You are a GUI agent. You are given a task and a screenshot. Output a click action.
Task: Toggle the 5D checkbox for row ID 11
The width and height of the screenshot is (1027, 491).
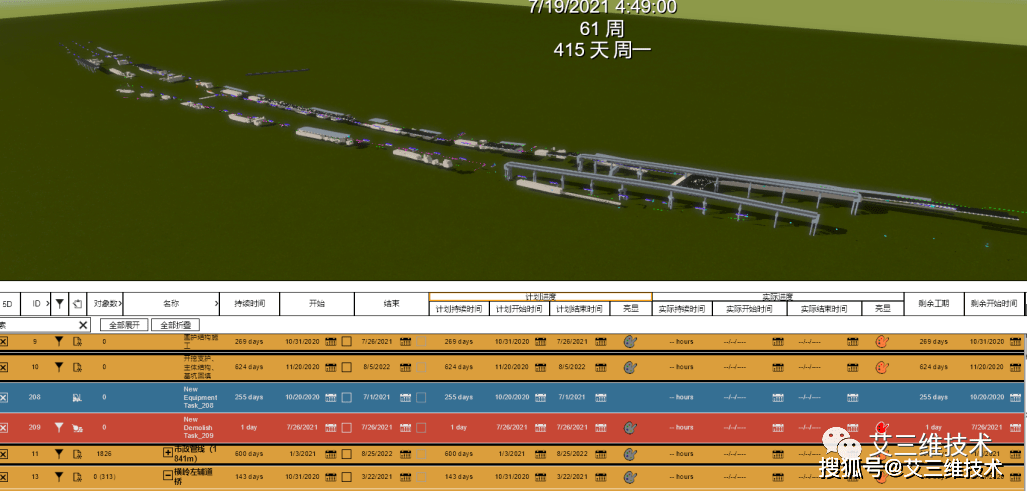(3, 453)
